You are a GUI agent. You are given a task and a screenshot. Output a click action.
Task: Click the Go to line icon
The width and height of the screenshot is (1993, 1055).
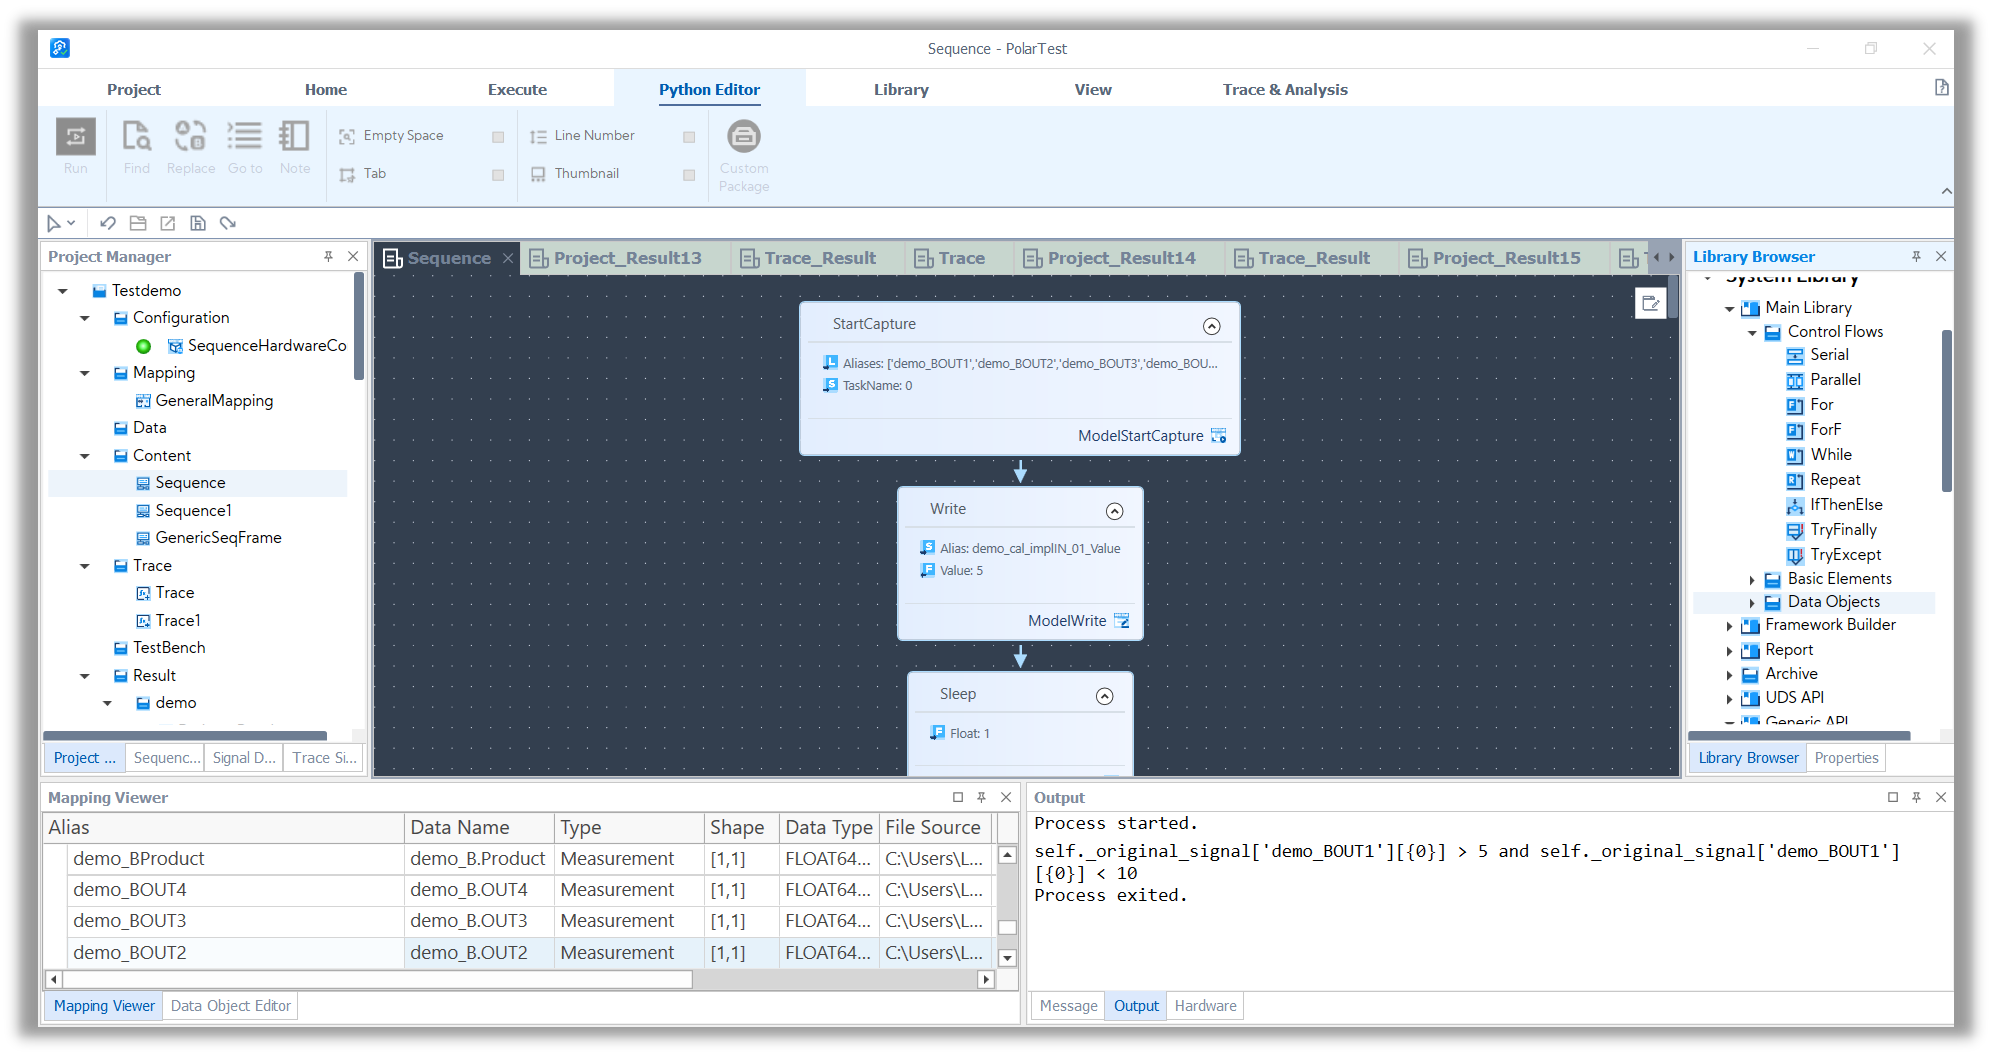point(244,137)
